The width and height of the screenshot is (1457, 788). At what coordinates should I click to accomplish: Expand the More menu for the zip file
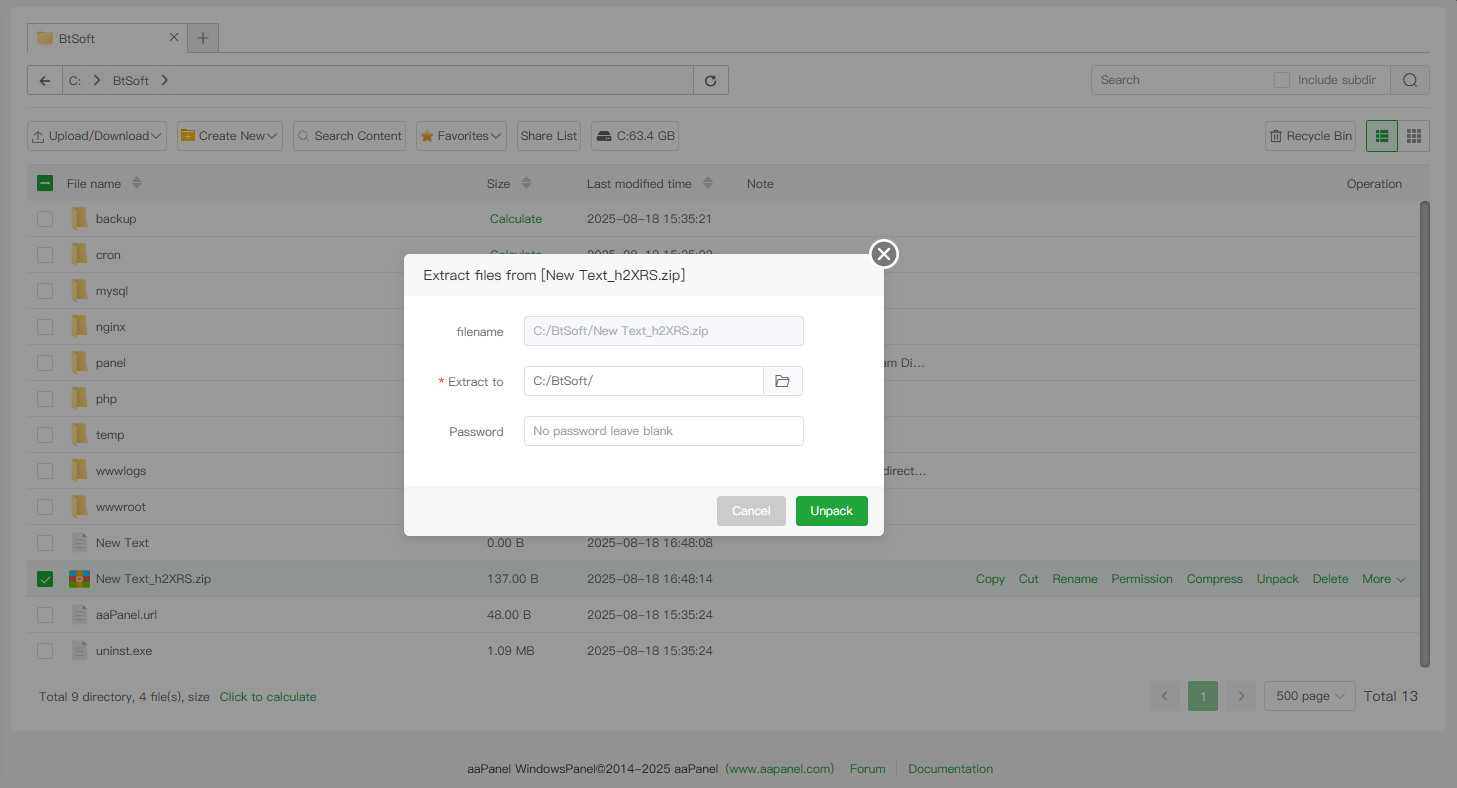coord(1383,579)
